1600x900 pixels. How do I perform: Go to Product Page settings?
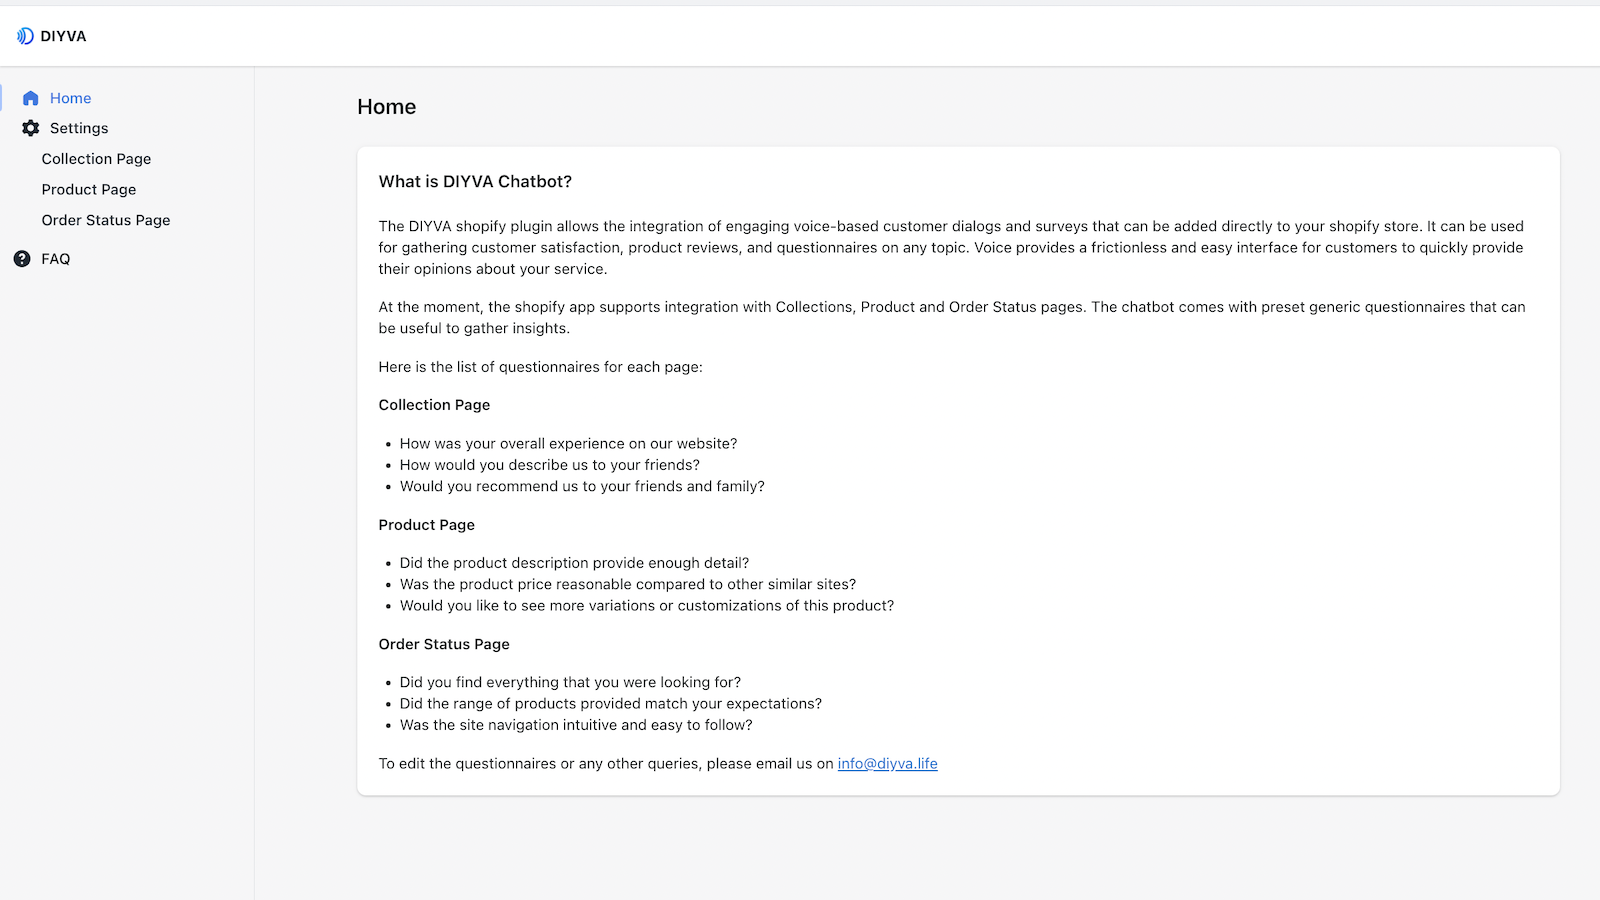click(89, 190)
